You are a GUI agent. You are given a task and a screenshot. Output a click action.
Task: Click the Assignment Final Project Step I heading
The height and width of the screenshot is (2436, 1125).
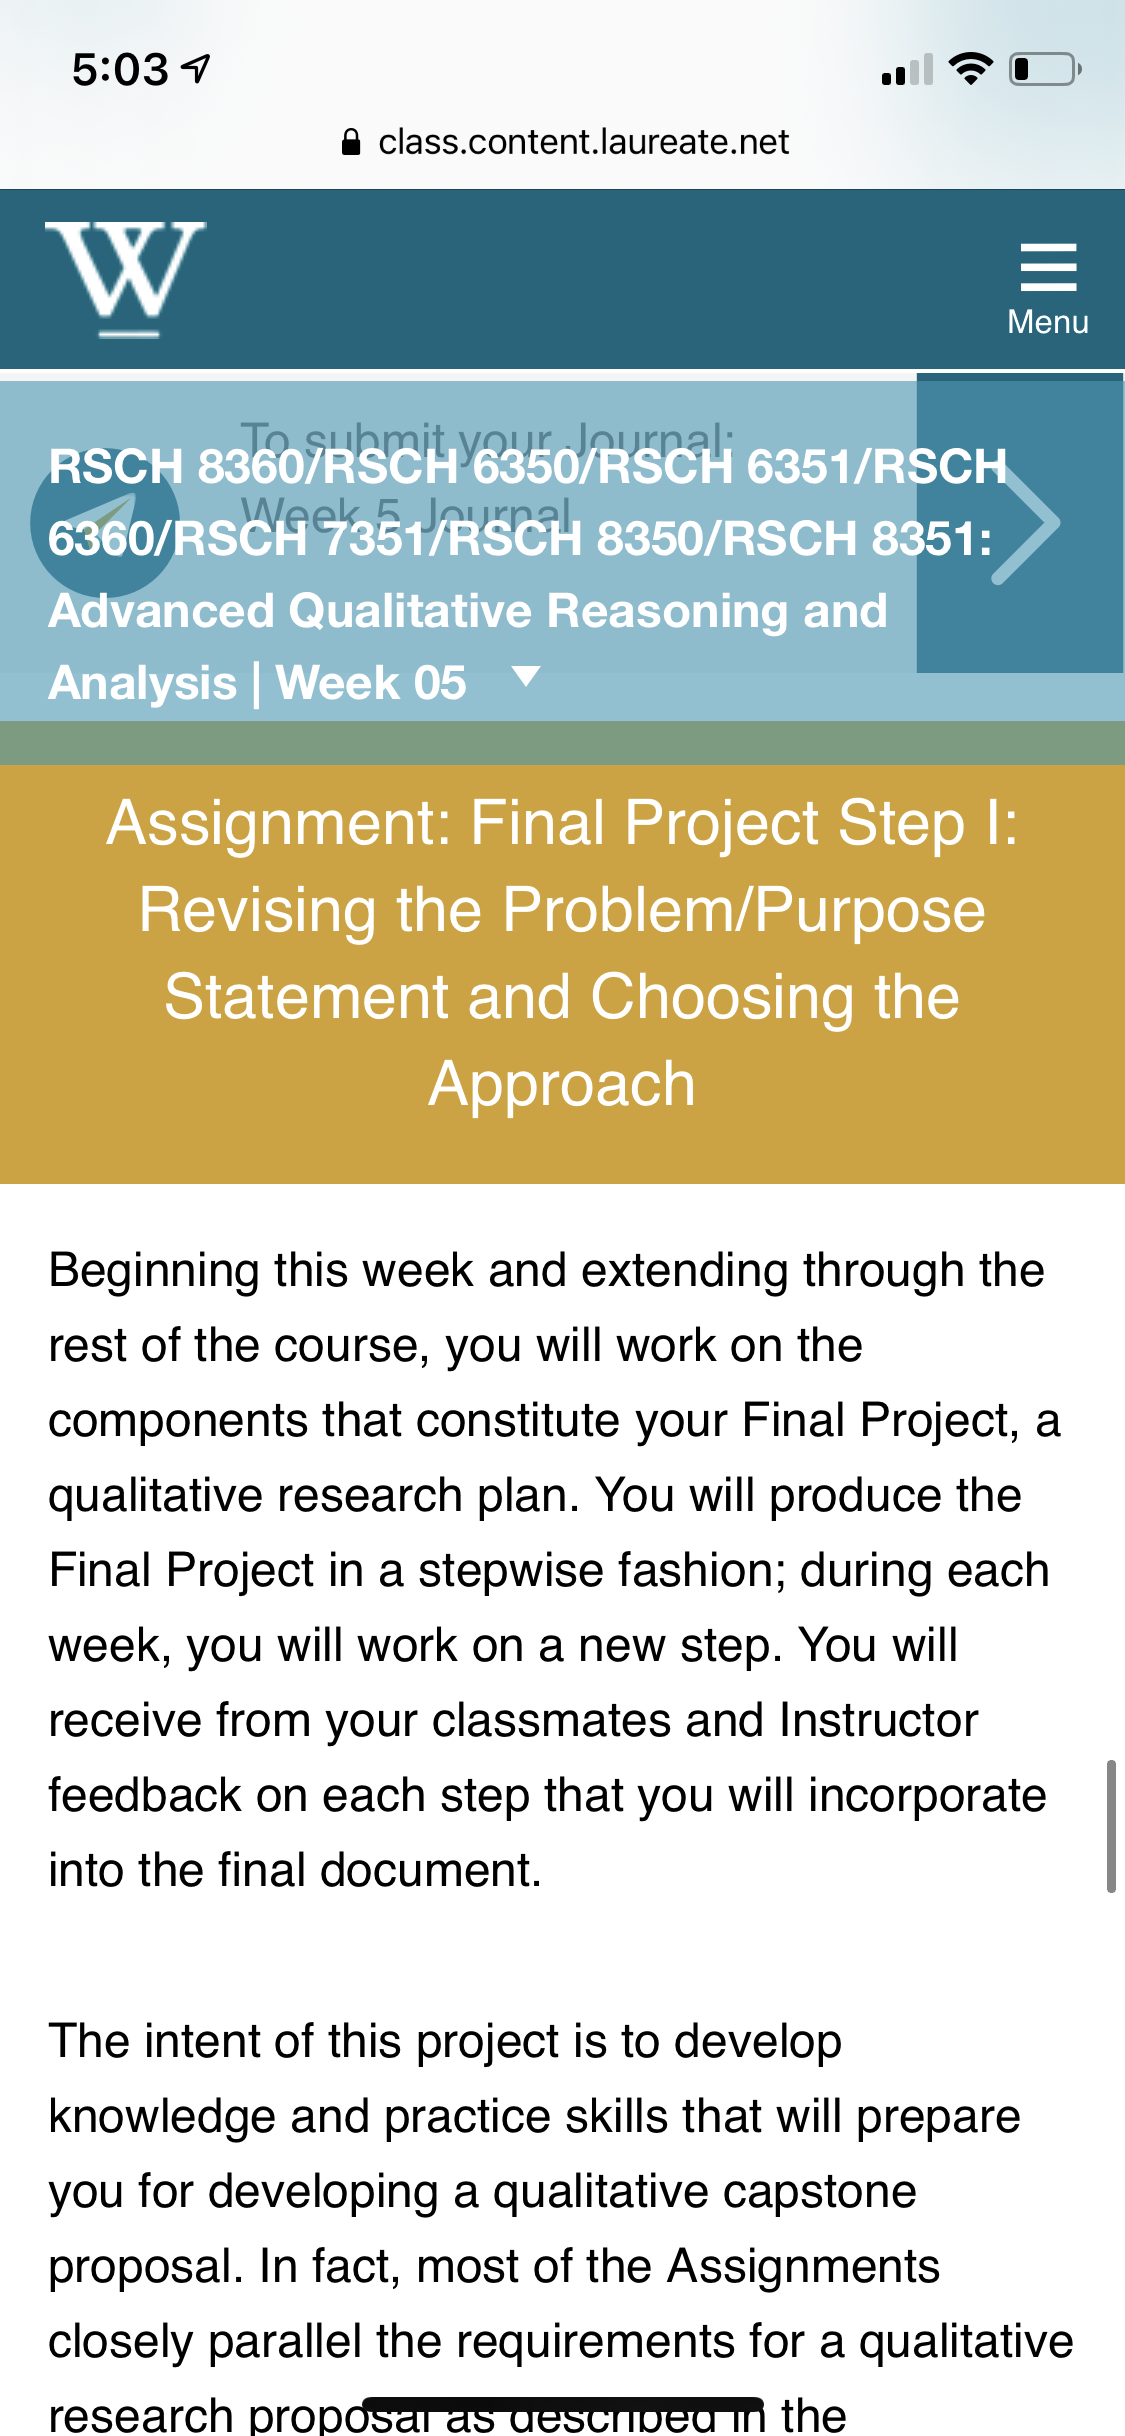562,953
